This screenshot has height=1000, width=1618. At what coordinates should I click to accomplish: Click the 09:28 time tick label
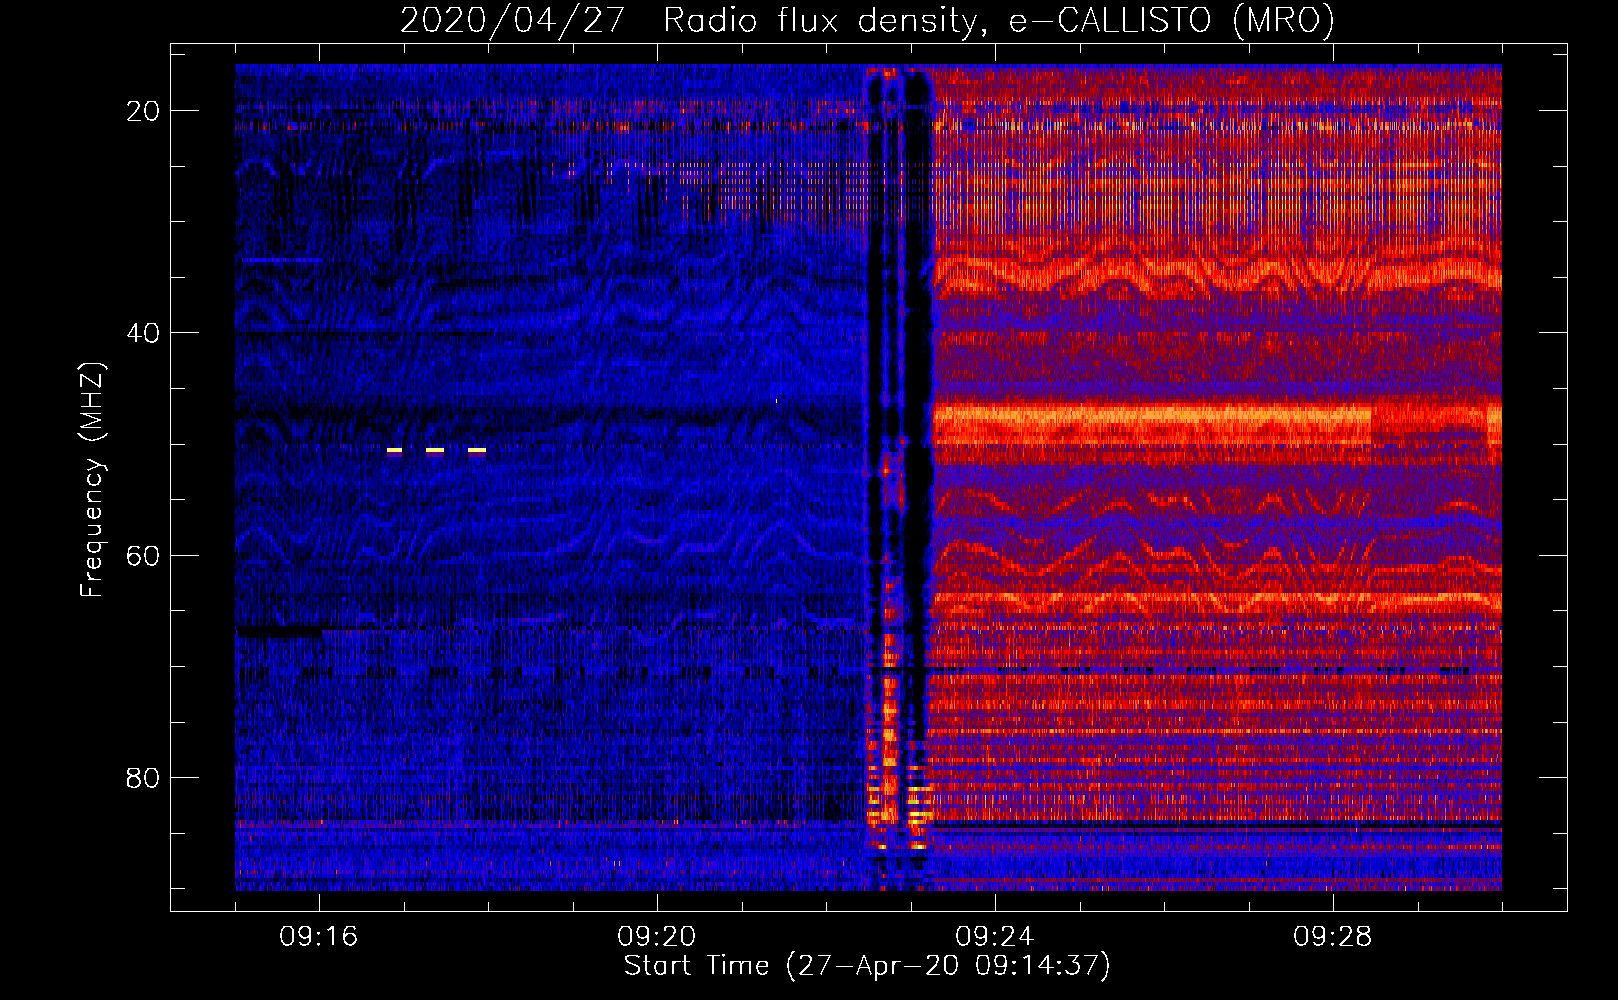pos(1333,937)
